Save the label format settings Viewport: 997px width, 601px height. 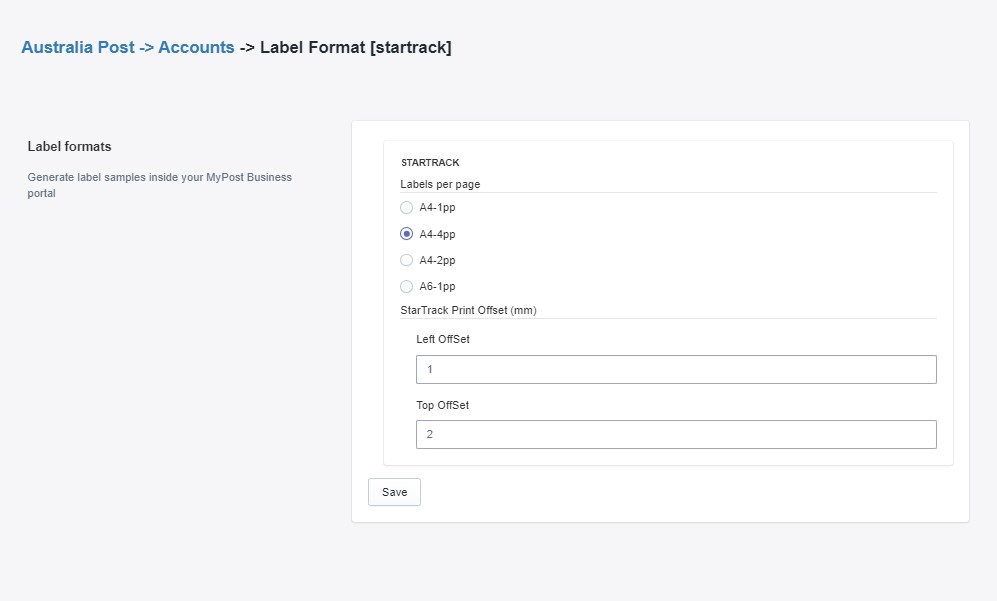[394, 492]
